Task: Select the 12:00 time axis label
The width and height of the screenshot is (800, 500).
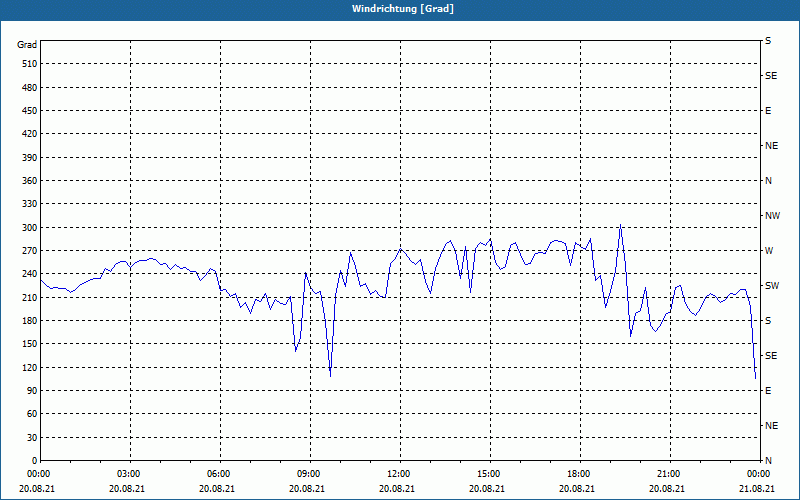Action: click(x=398, y=474)
